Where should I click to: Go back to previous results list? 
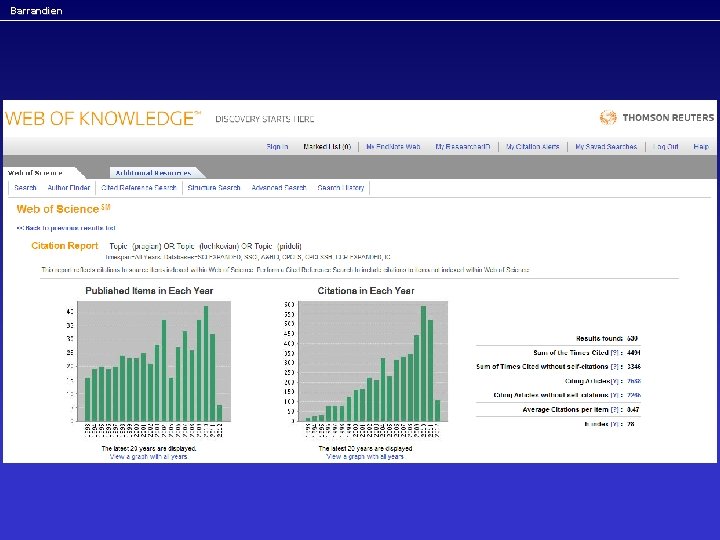pos(66,228)
